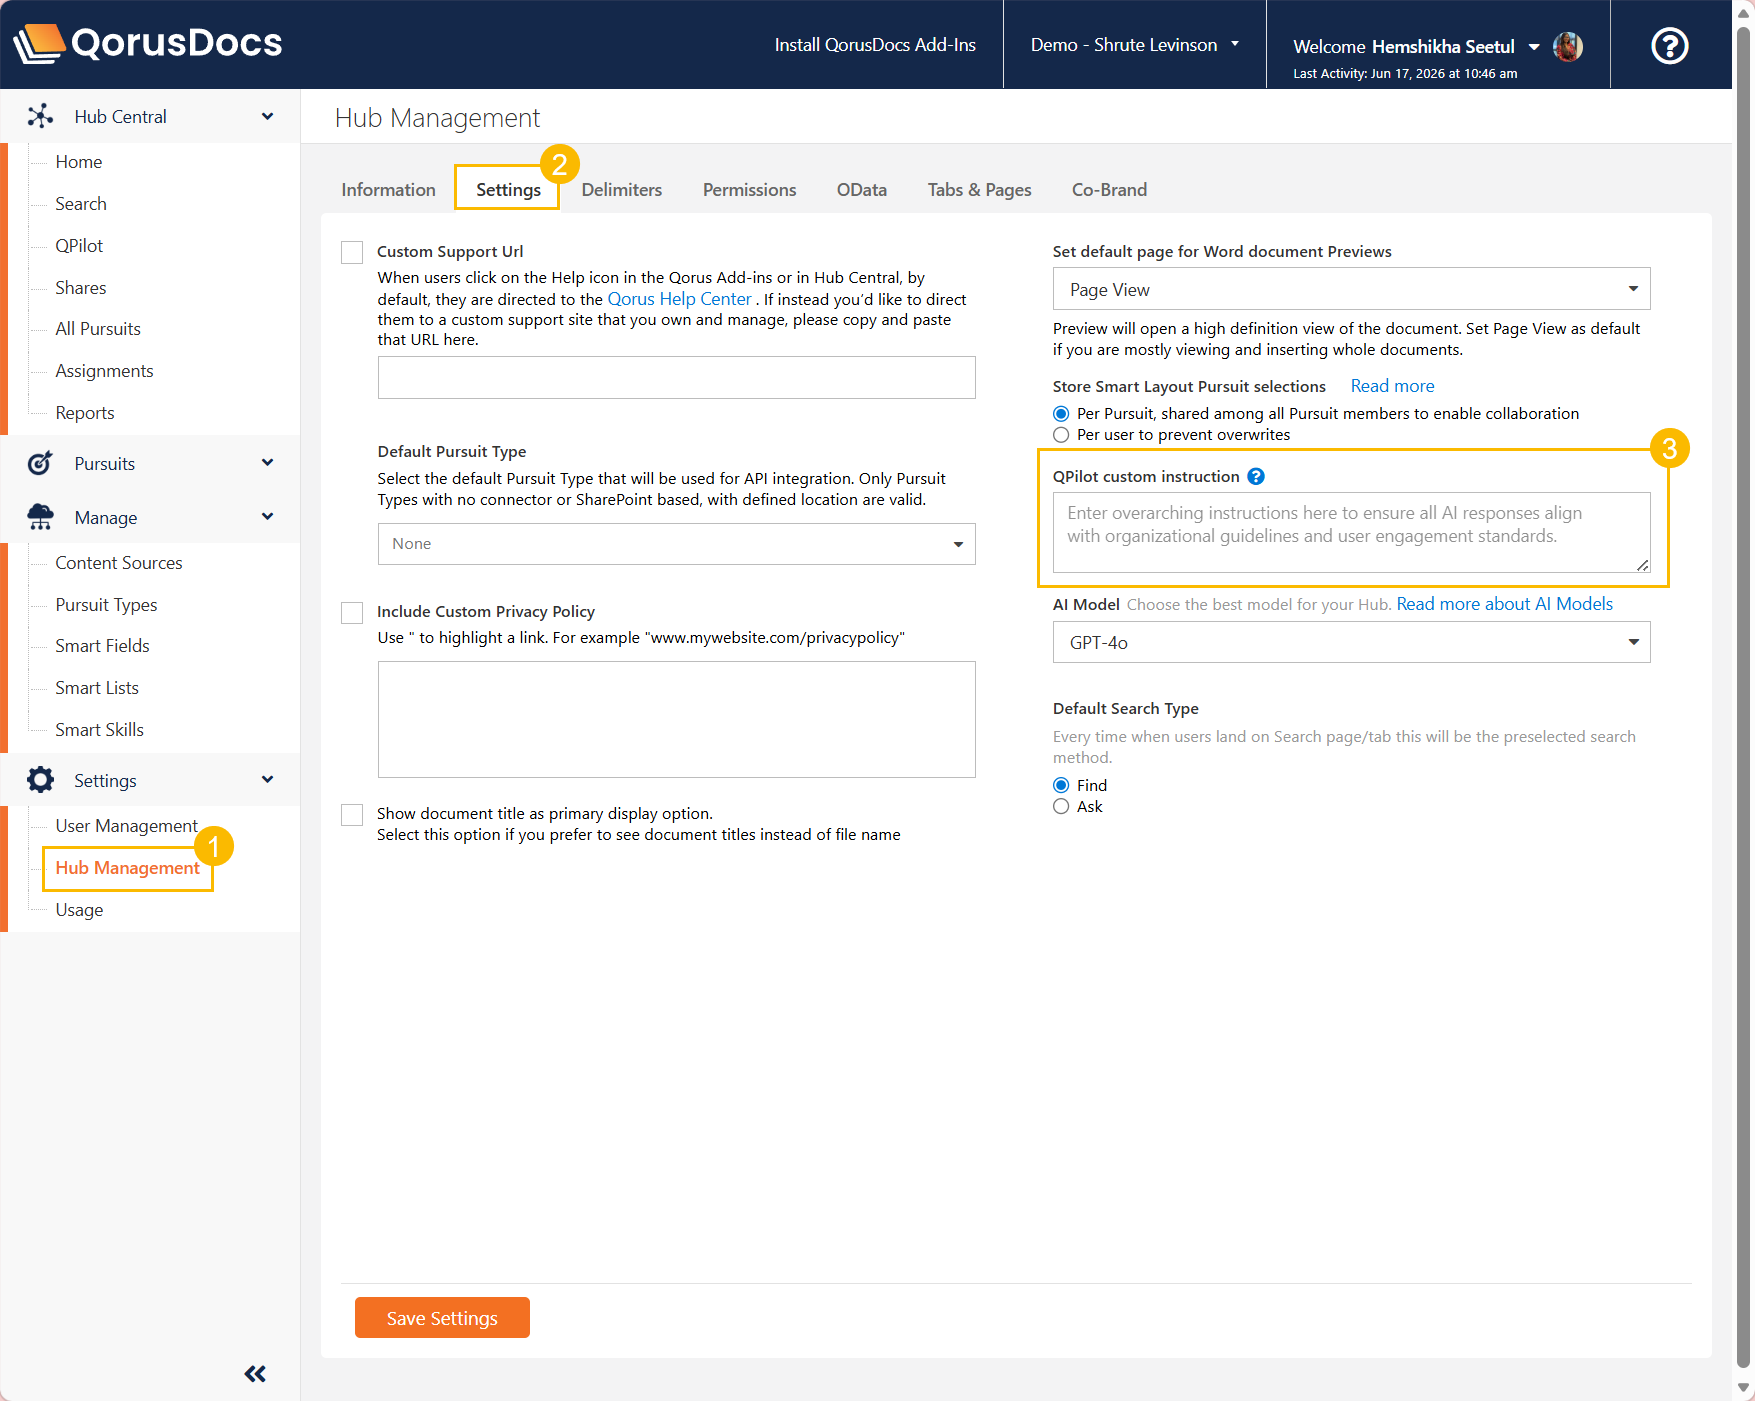Switch to the Permissions tab

(x=749, y=190)
